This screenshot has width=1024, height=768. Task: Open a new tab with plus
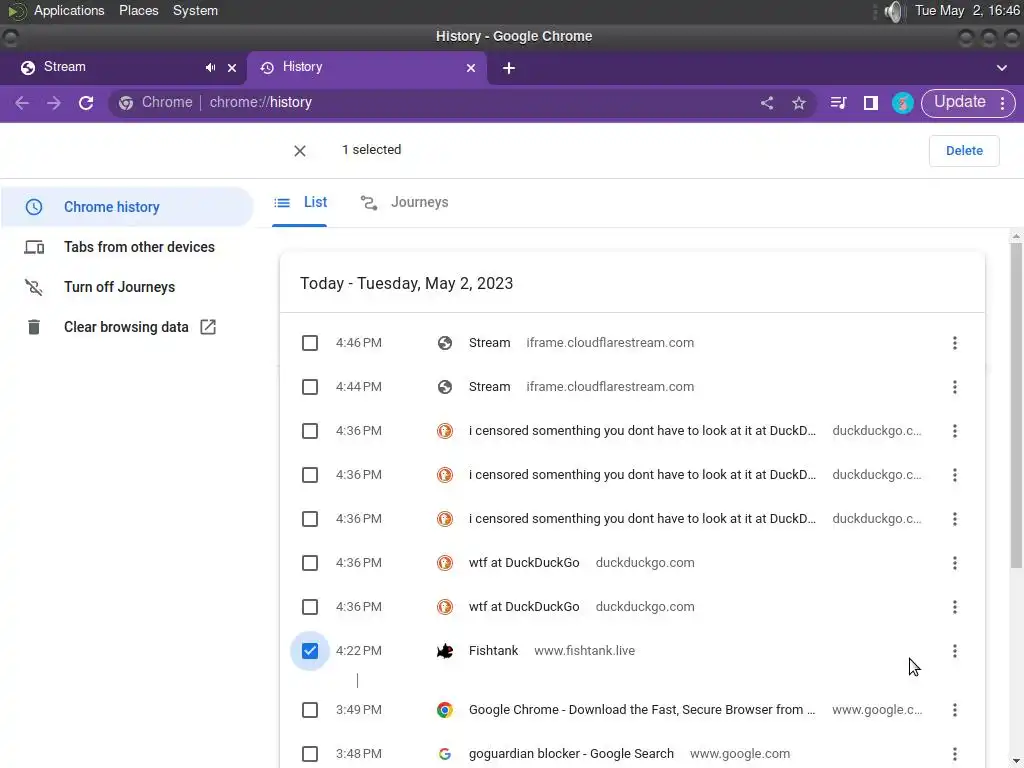[x=509, y=68]
